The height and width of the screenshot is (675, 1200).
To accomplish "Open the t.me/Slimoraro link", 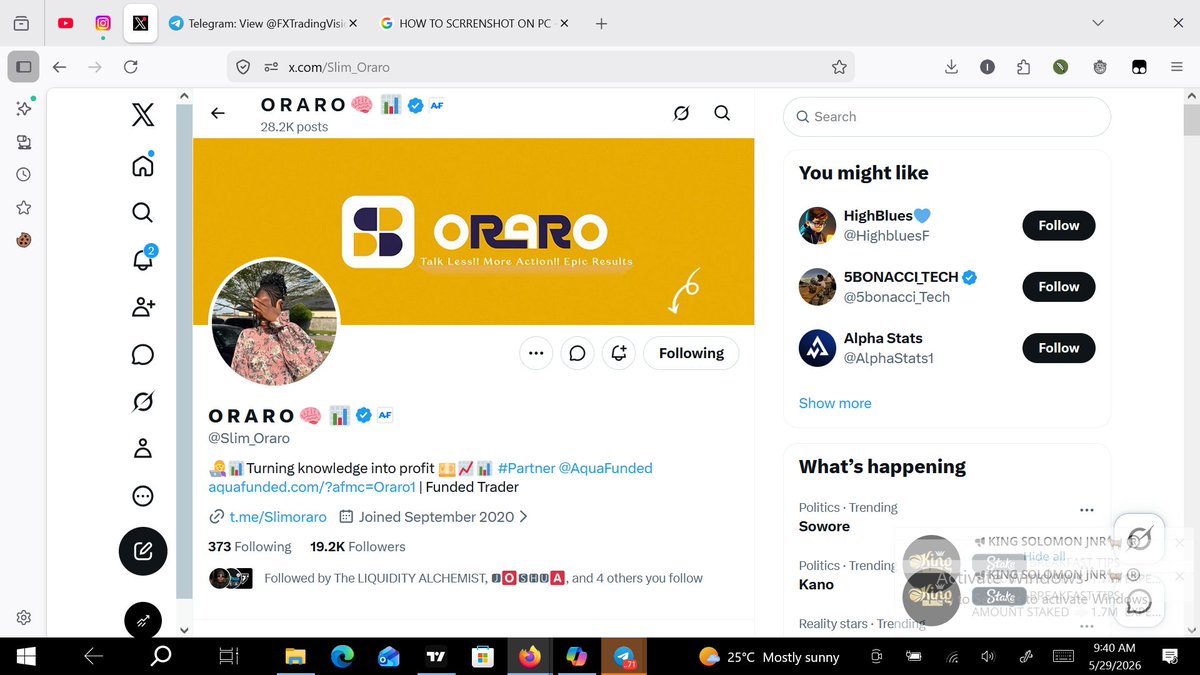I will coord(278,517).
